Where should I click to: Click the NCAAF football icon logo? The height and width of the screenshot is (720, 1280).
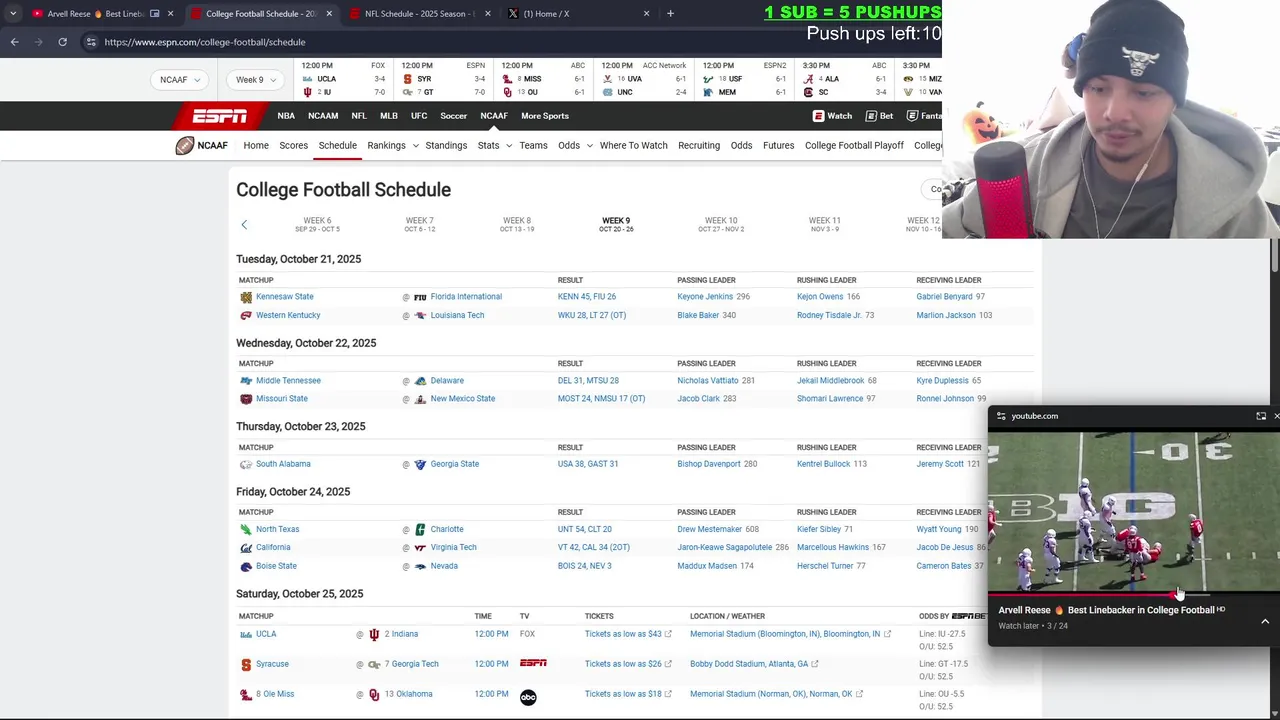185,145
